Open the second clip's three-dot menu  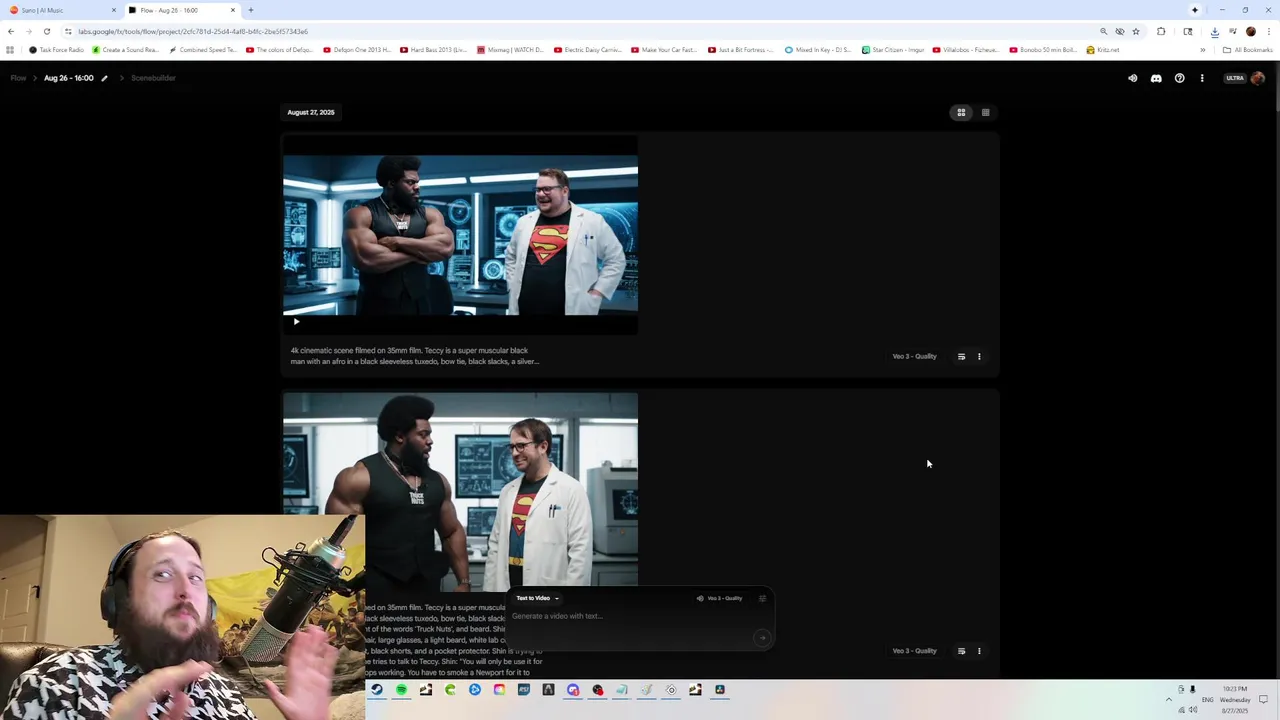coord(979,651)
